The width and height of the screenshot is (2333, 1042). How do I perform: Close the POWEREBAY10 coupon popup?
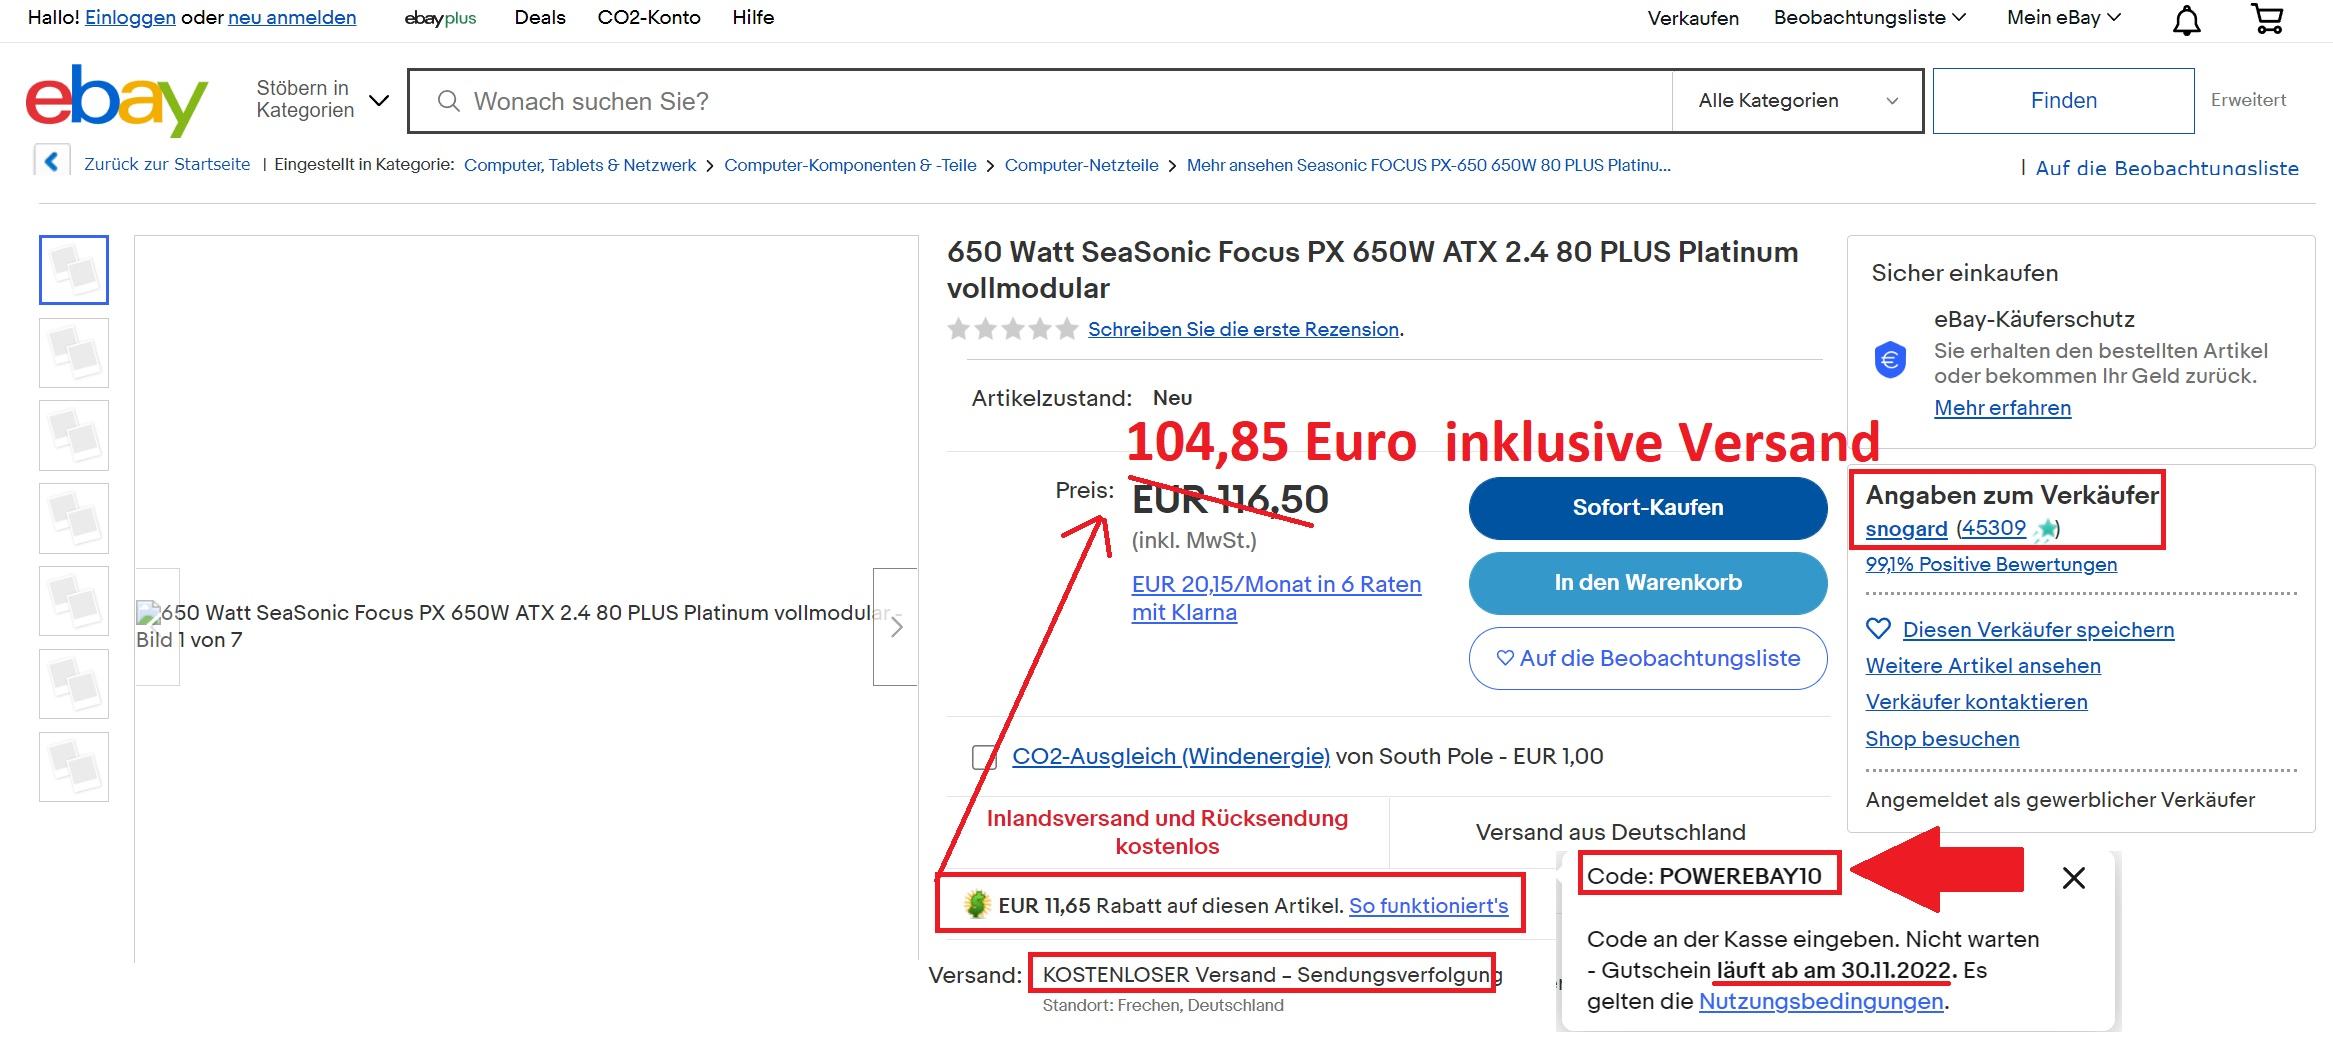click(x=2074, y=878)
